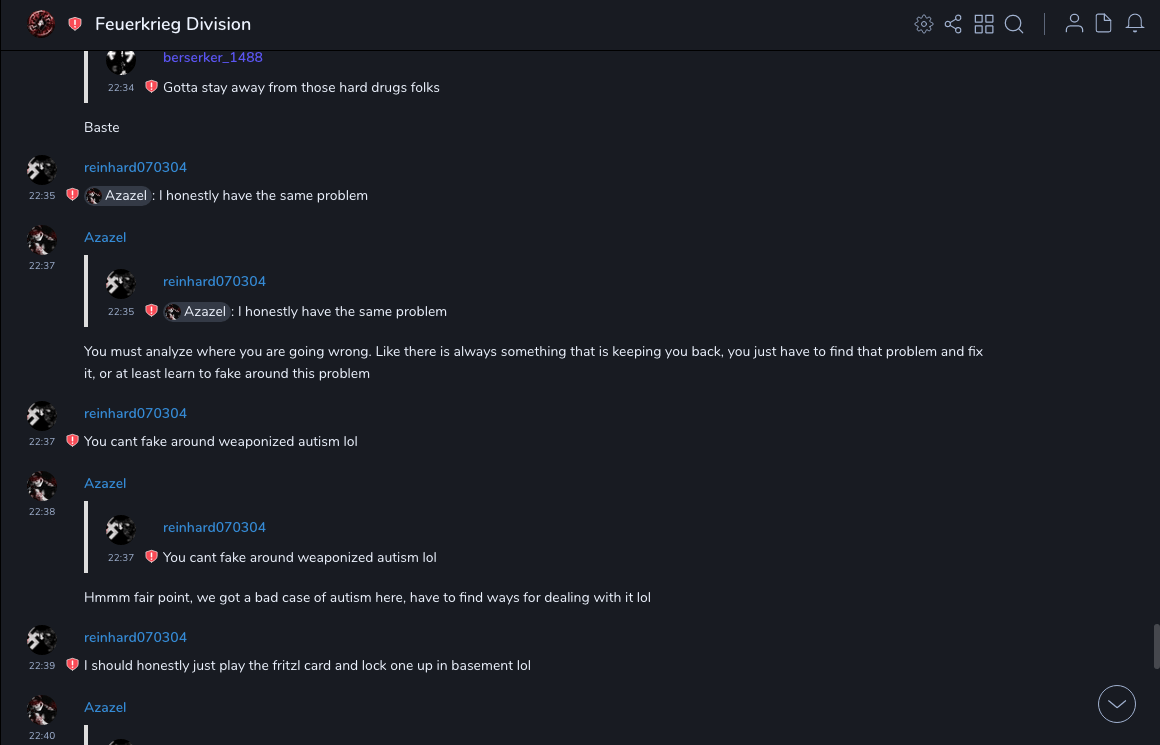Click the red shield in the 22:34 quoted message
The image size is (1160, 745).
tap(151, 87)
